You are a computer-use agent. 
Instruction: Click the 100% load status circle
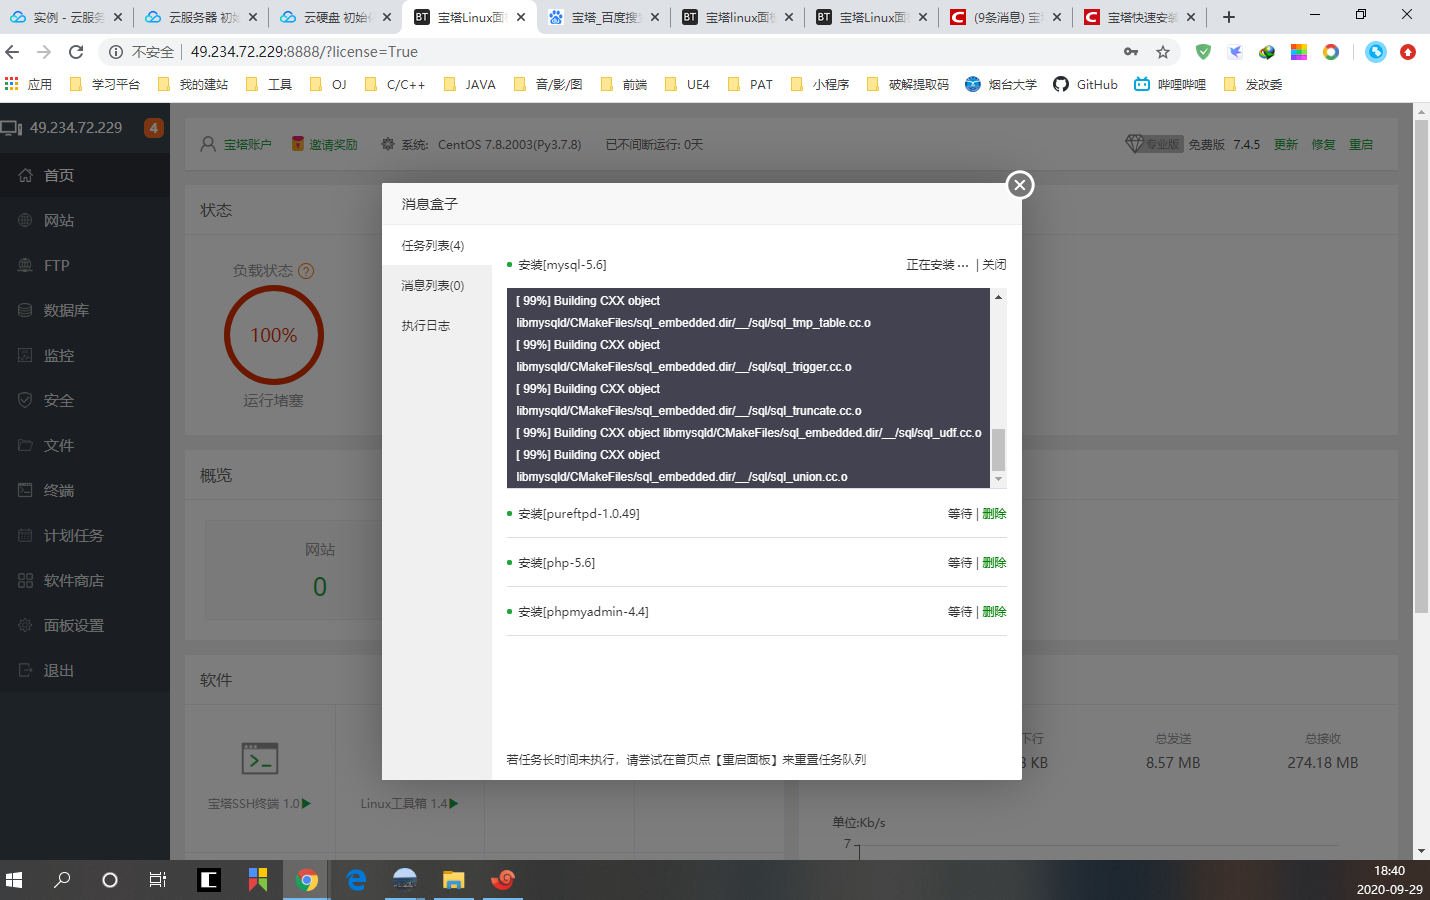pyautogui.click(x=274, y=335)
